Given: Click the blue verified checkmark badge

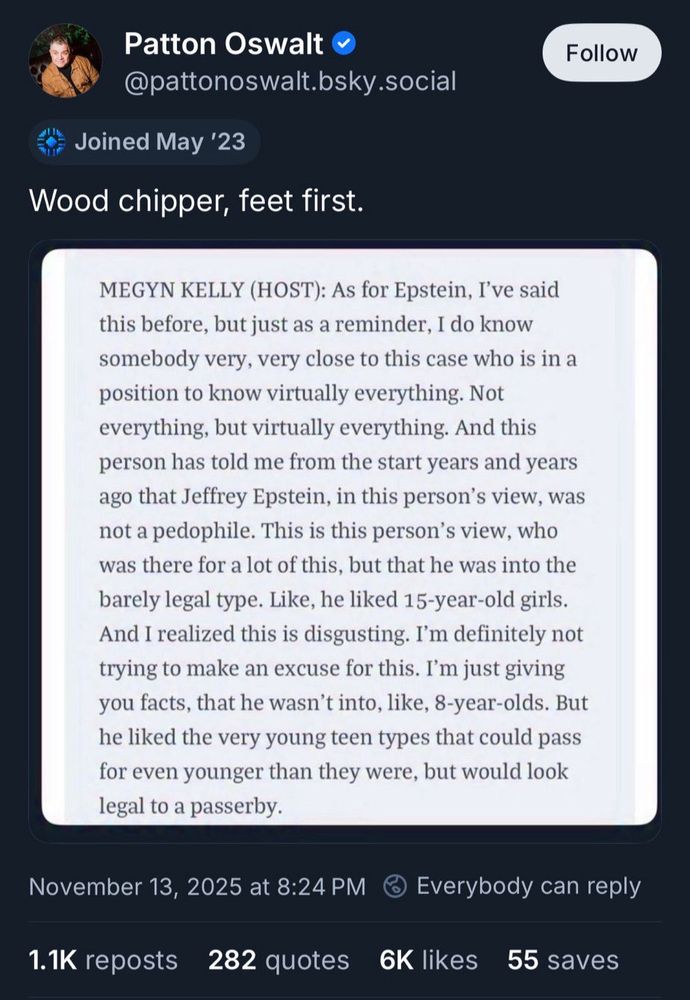Looking at the screenshot, I should pyautogui.click(x=344, y=44).
